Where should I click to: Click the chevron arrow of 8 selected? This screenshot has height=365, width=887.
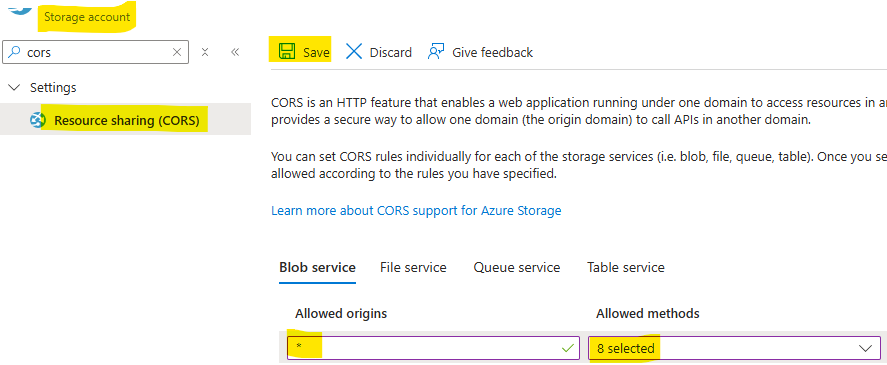click(x=866, y=348)
